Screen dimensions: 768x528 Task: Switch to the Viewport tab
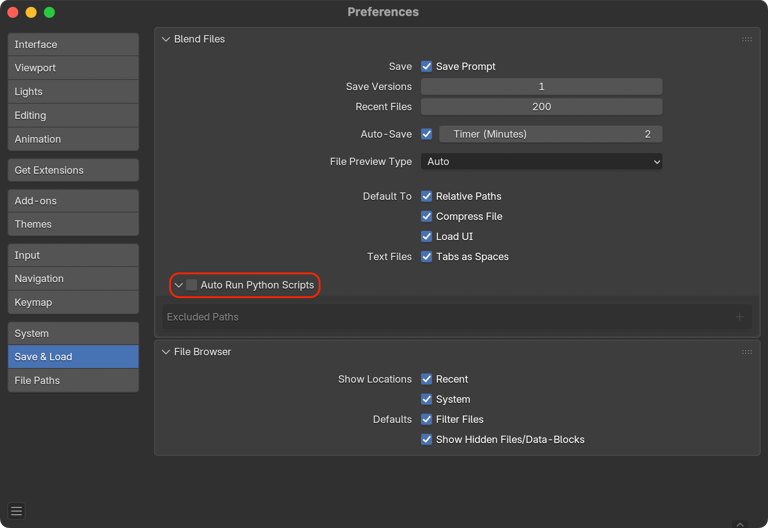coord(73,68)
